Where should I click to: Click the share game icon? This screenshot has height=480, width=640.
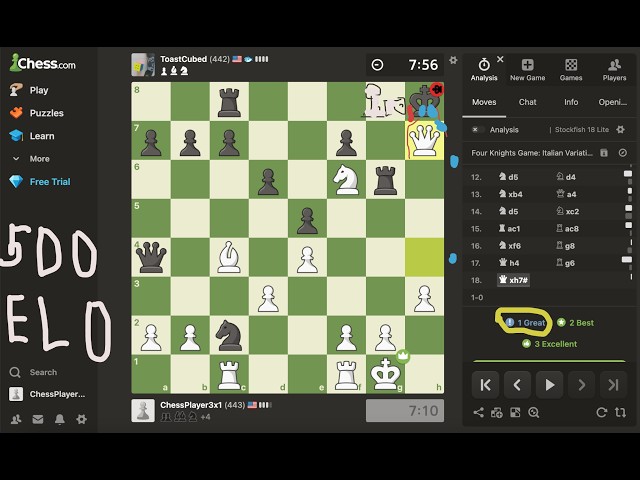click(x=478, y=412)
